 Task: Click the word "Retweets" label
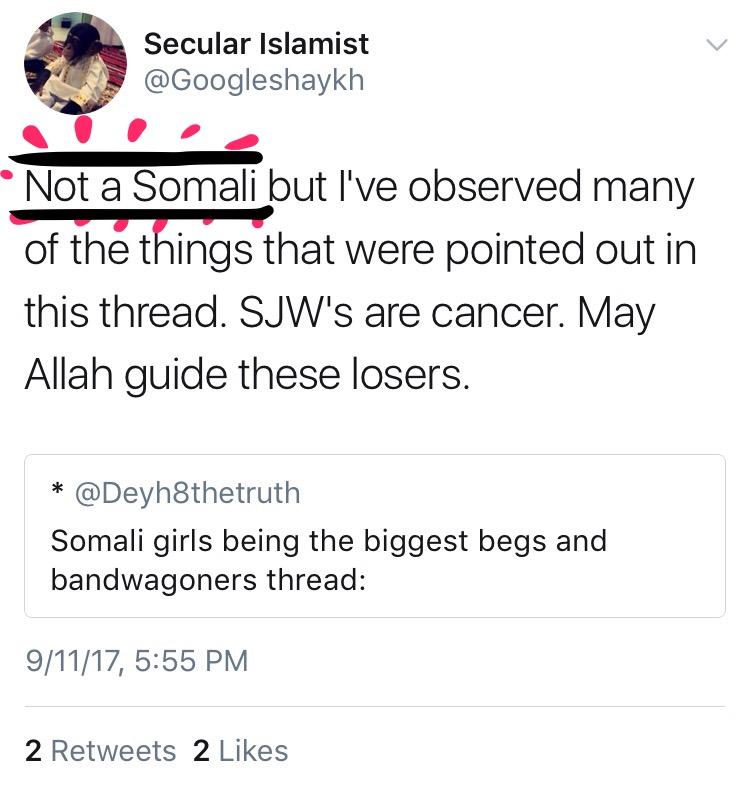(x=113, y=751)
